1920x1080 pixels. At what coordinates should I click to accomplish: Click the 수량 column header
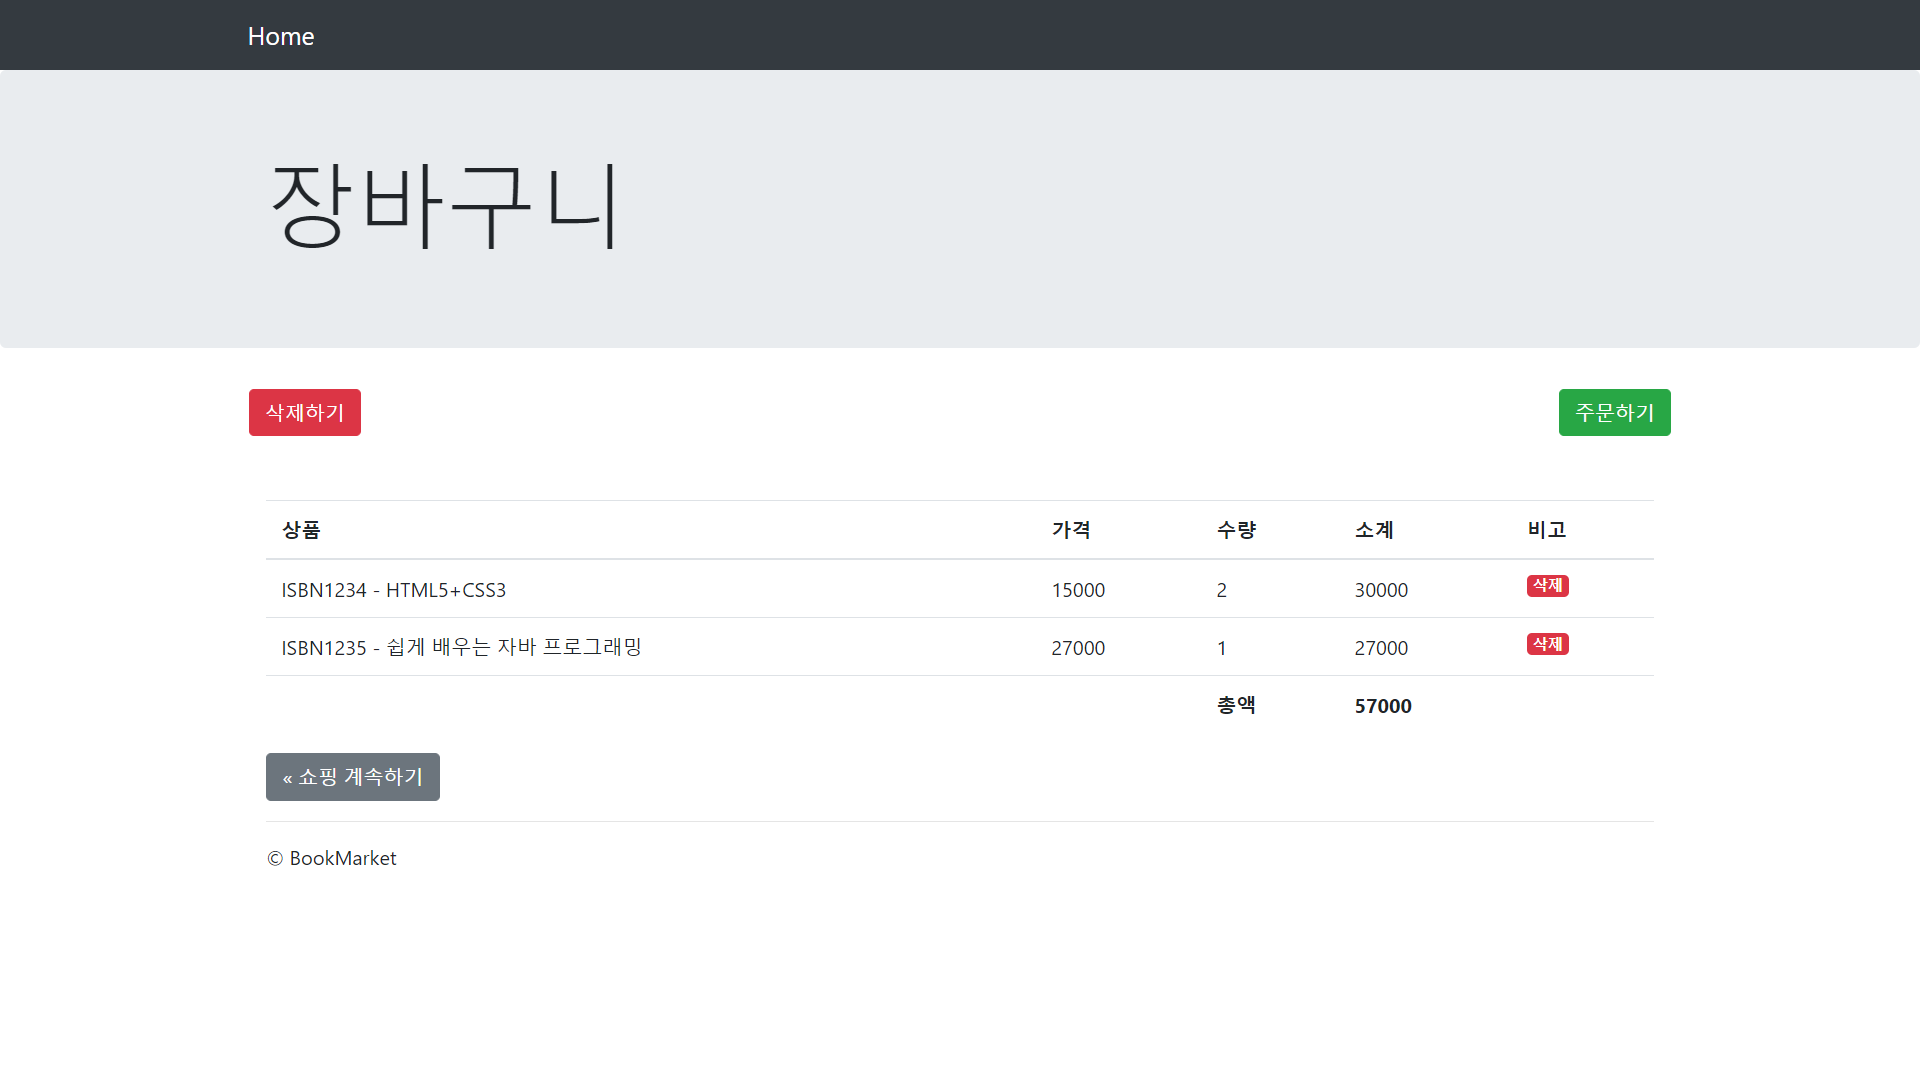point(1236,530)
